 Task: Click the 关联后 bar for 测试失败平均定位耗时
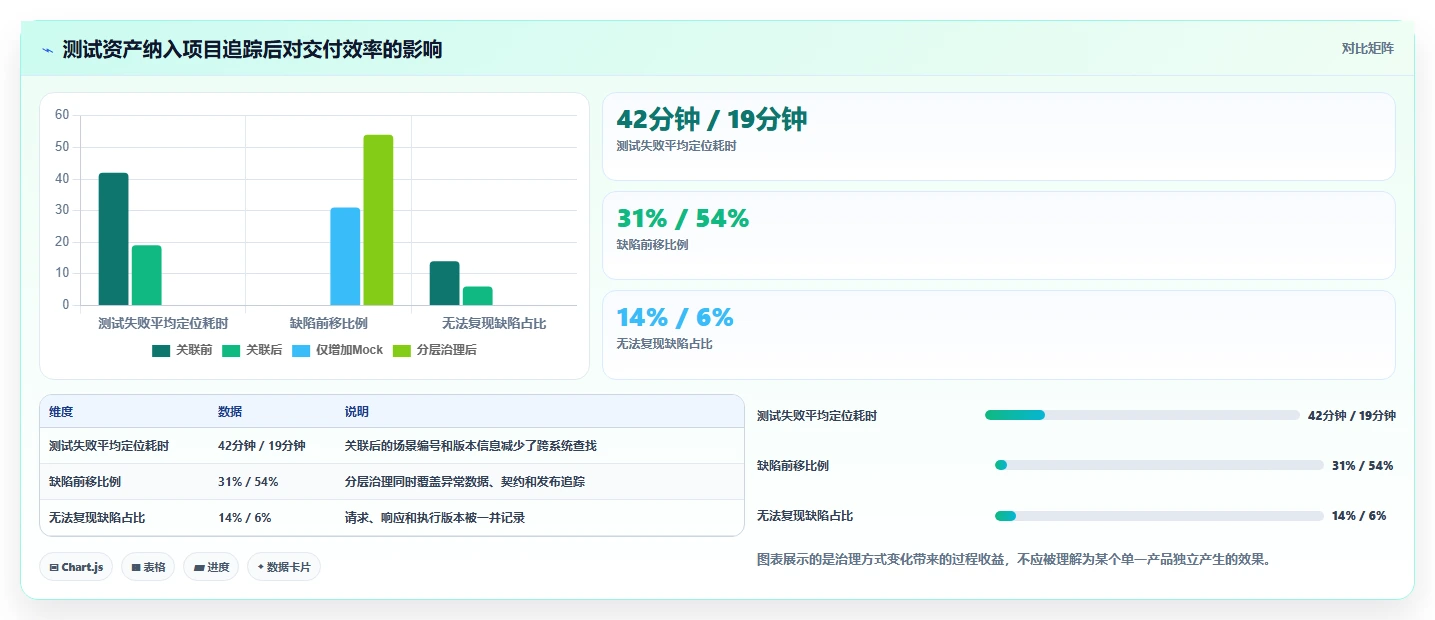click(146, 275)
